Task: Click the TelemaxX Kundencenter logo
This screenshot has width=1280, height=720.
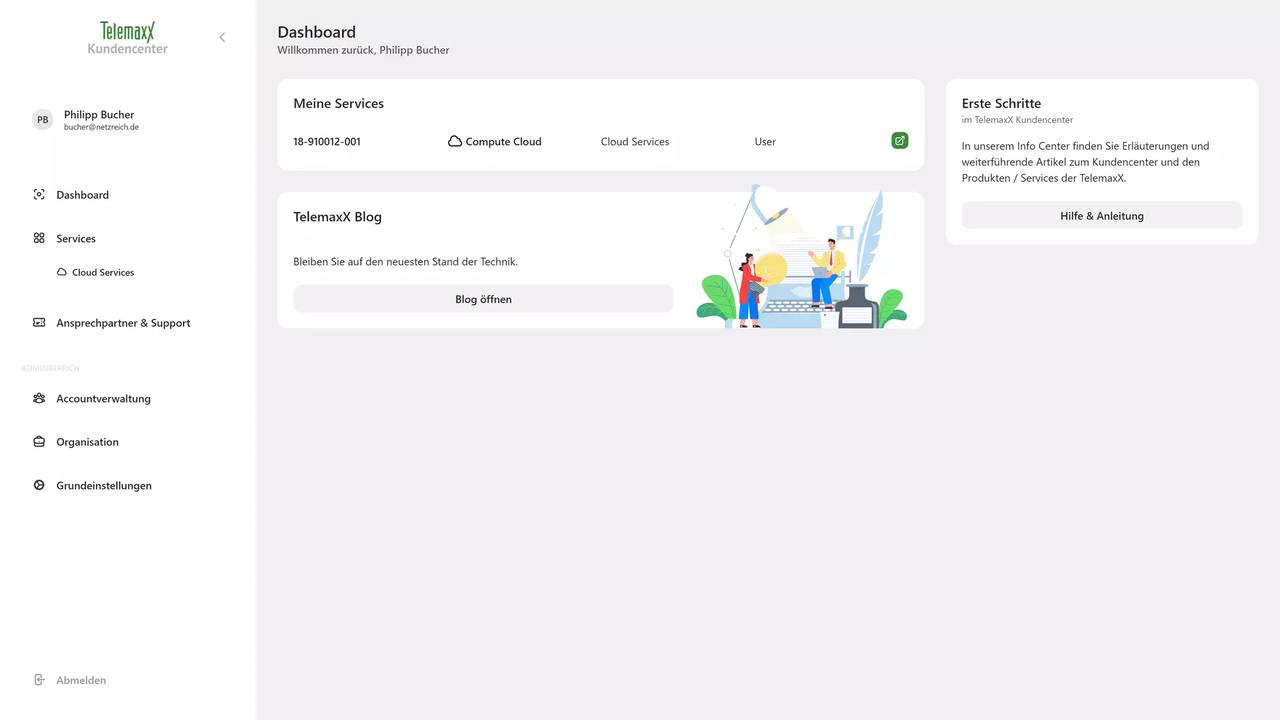Action: [128, 37]
